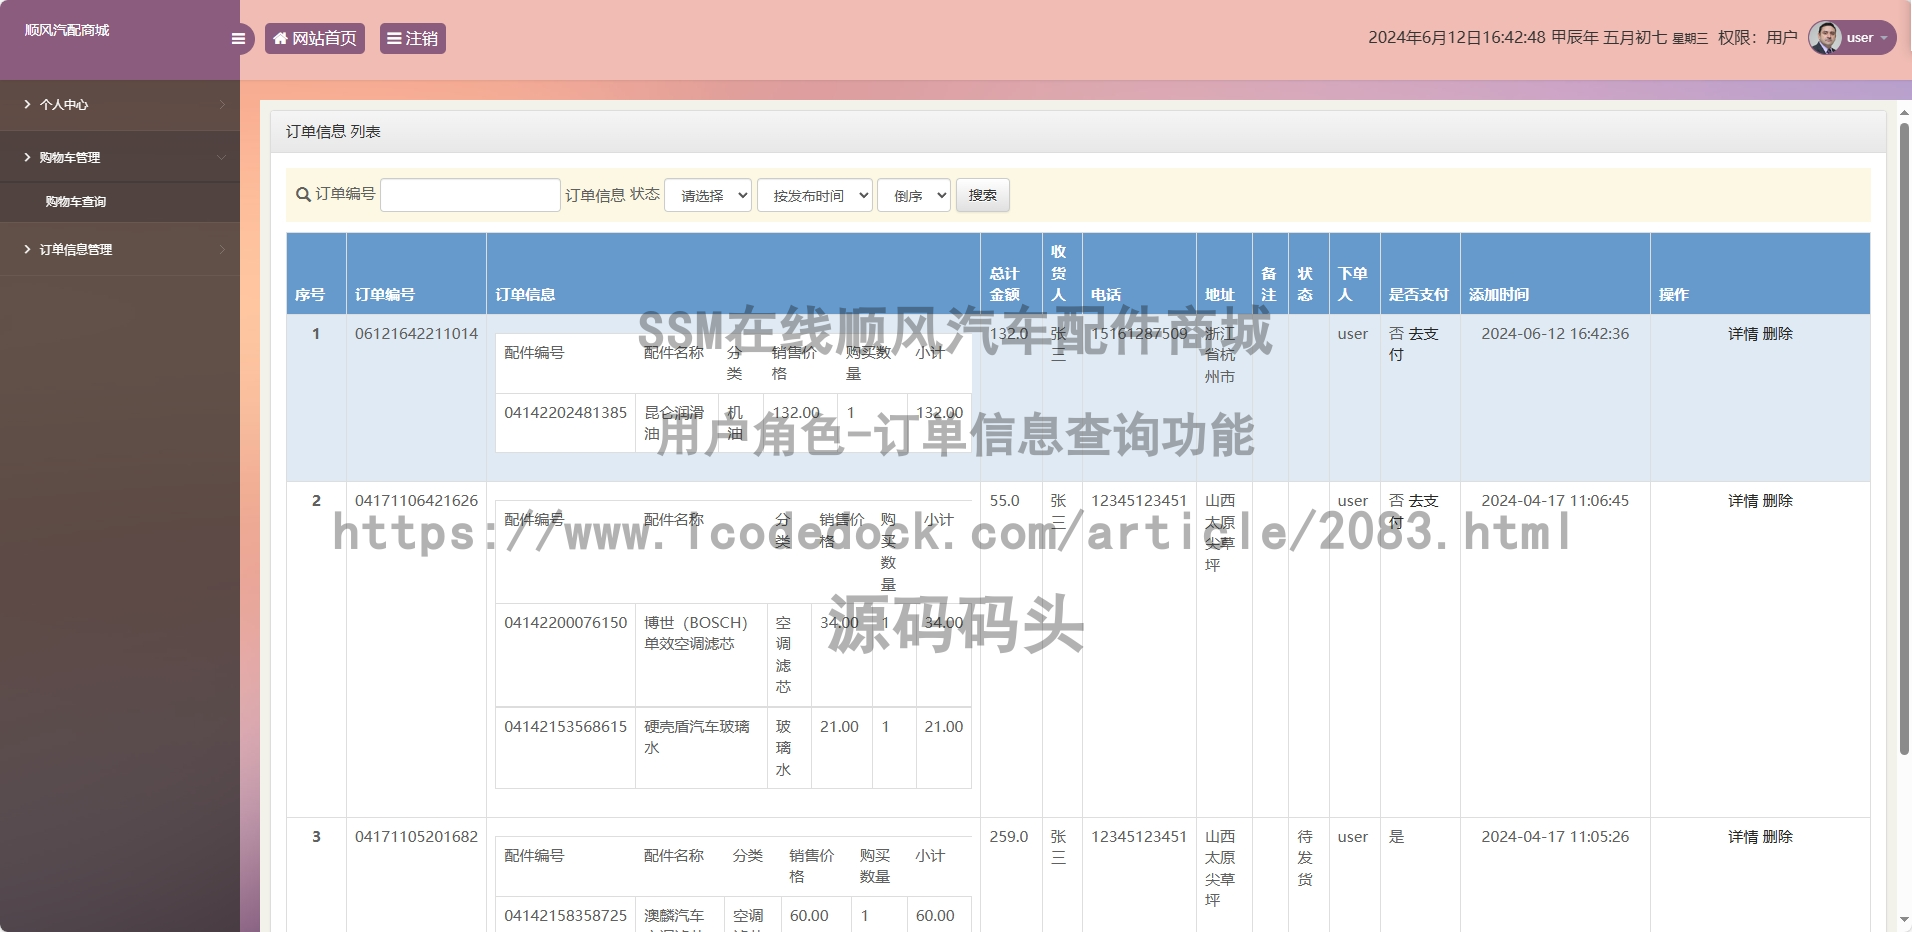Open 购物车查询 submenu item
Image resolution: width=1912 pixels, height=932 pixels.
[x=76, y=202]
